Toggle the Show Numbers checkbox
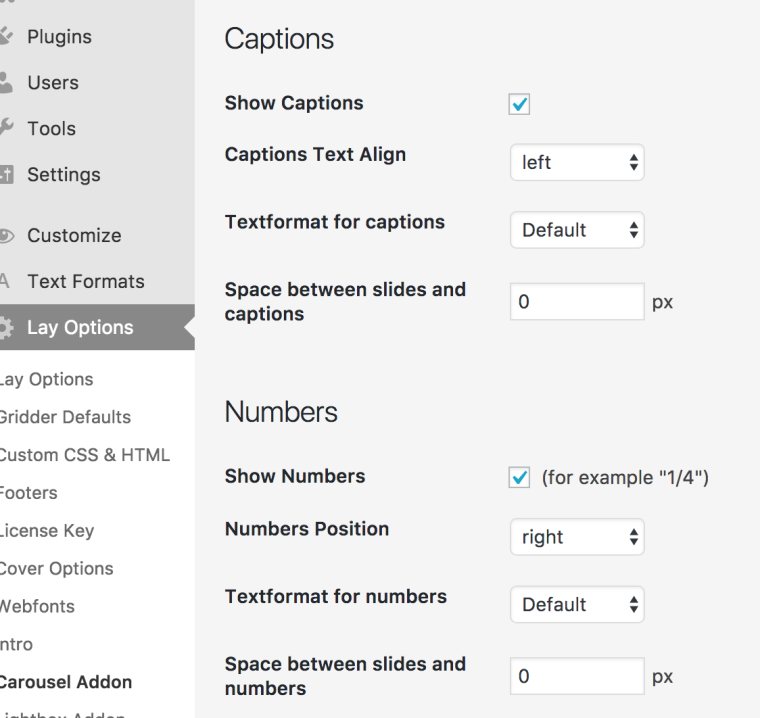Image resolution: width=760 pixels, height=718 pixels. tap(519, 478)
